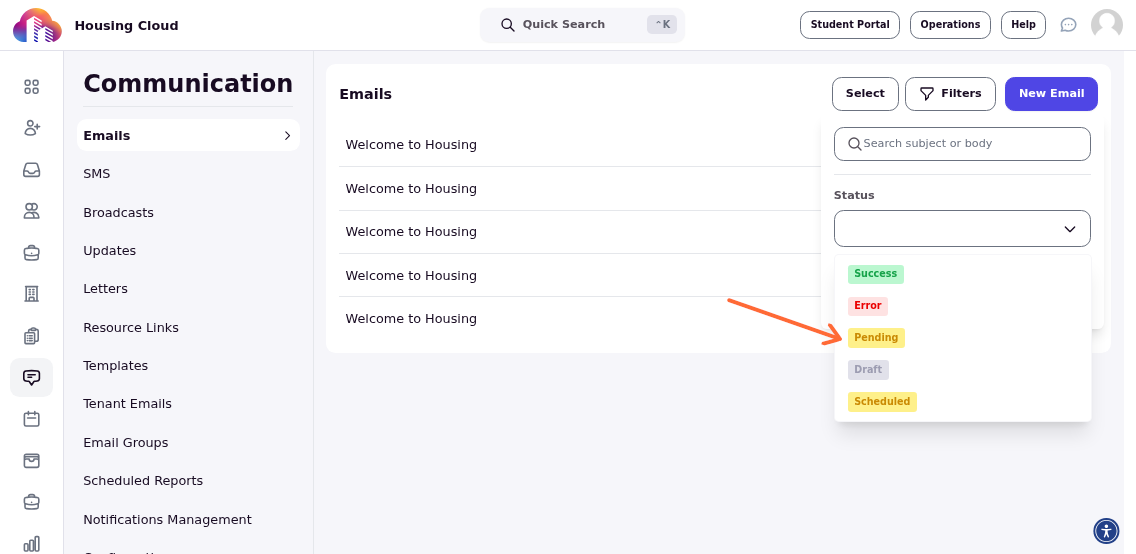Click the bottom briefcase icon in sidebar
The width and height of the screenshot is (1136, 554).
click(x=31, y=501)
